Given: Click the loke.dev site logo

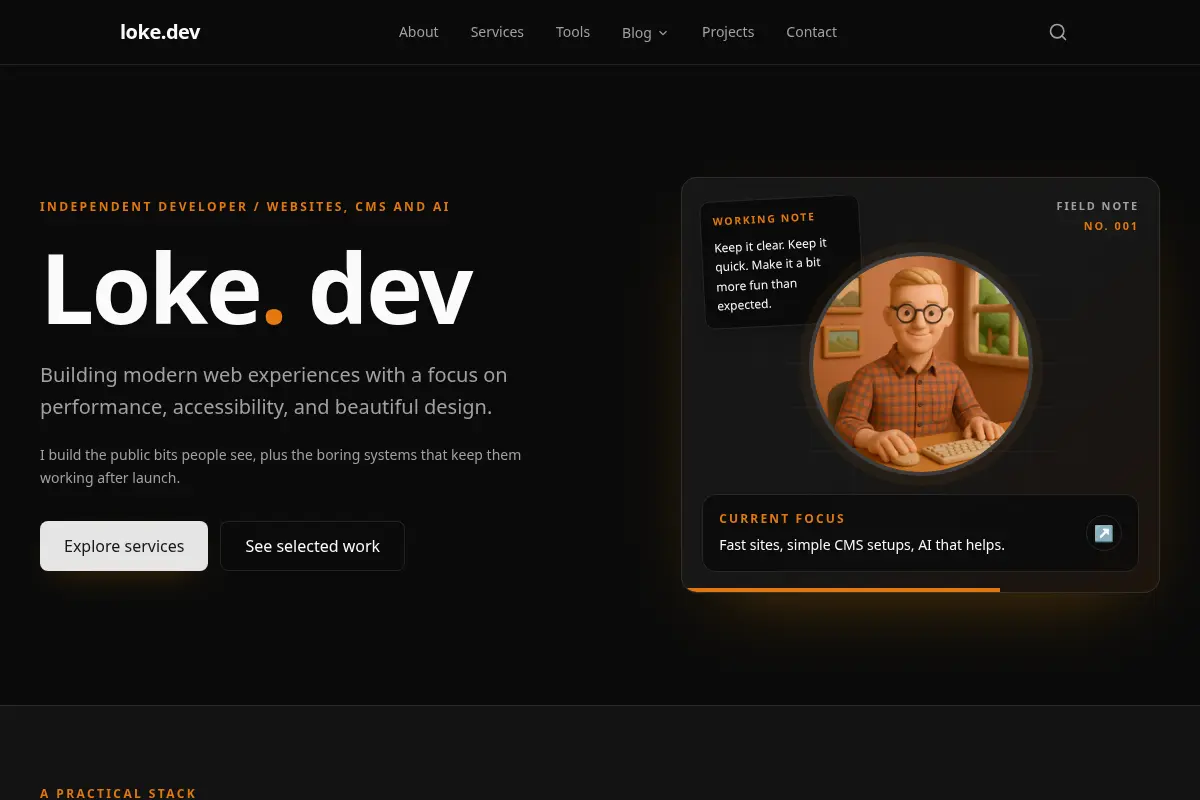Looking at the screenshot, I should click(x=160, y=32).
